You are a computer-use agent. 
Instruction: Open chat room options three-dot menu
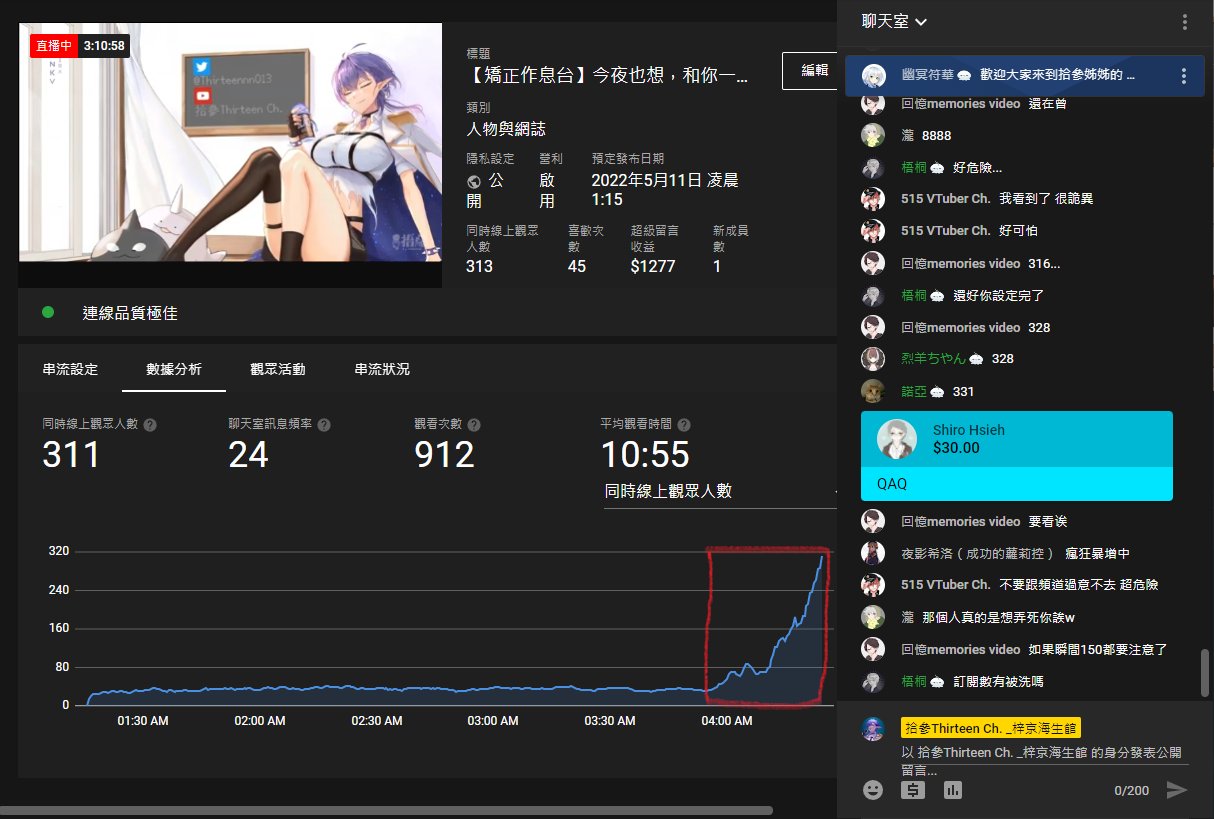pos(1185,21)
